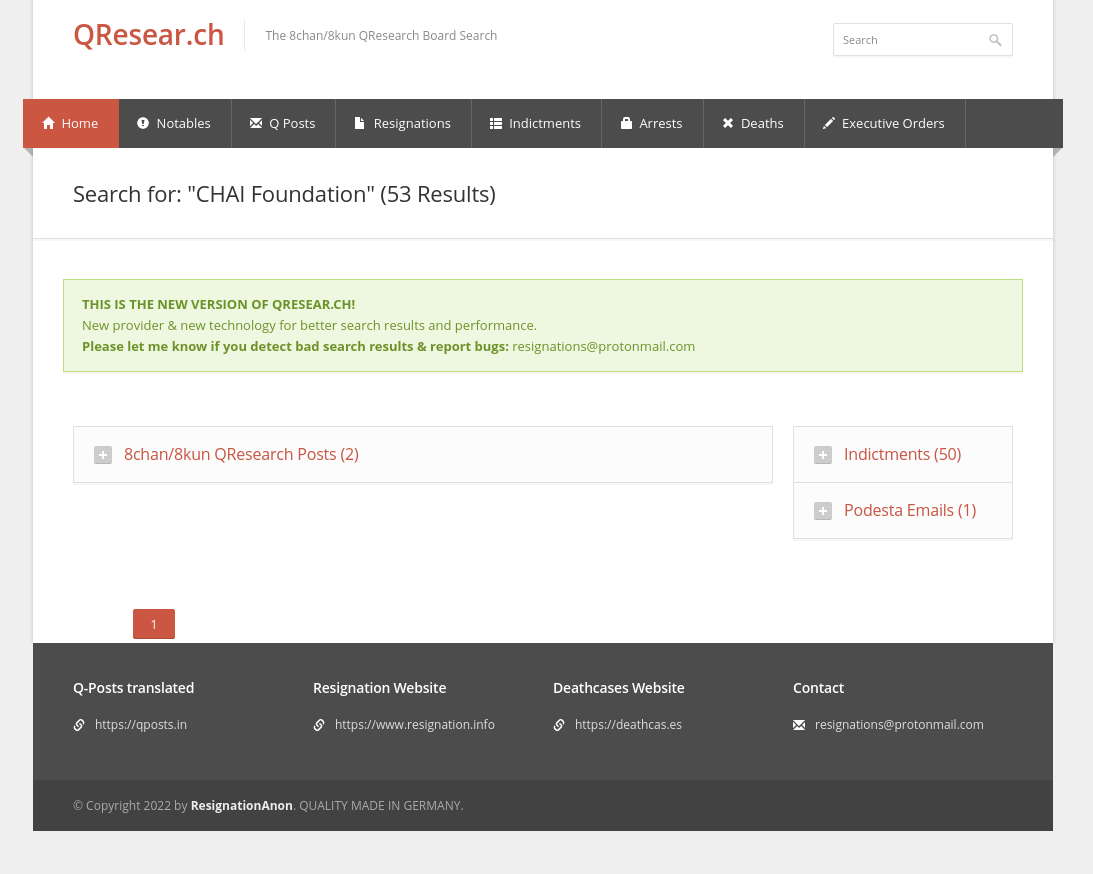Screen dimensions: 1093x874
Task: Click the Q Posts envelope icon
Action: pos(256,123)
